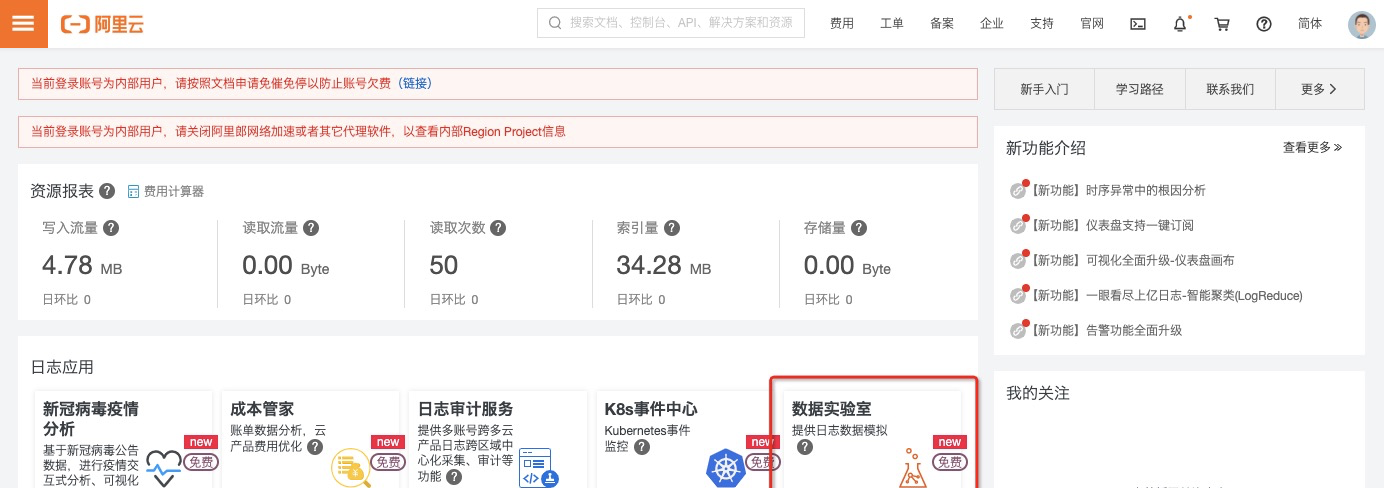Click the 34.28 MB index value

tap(664, 266)
